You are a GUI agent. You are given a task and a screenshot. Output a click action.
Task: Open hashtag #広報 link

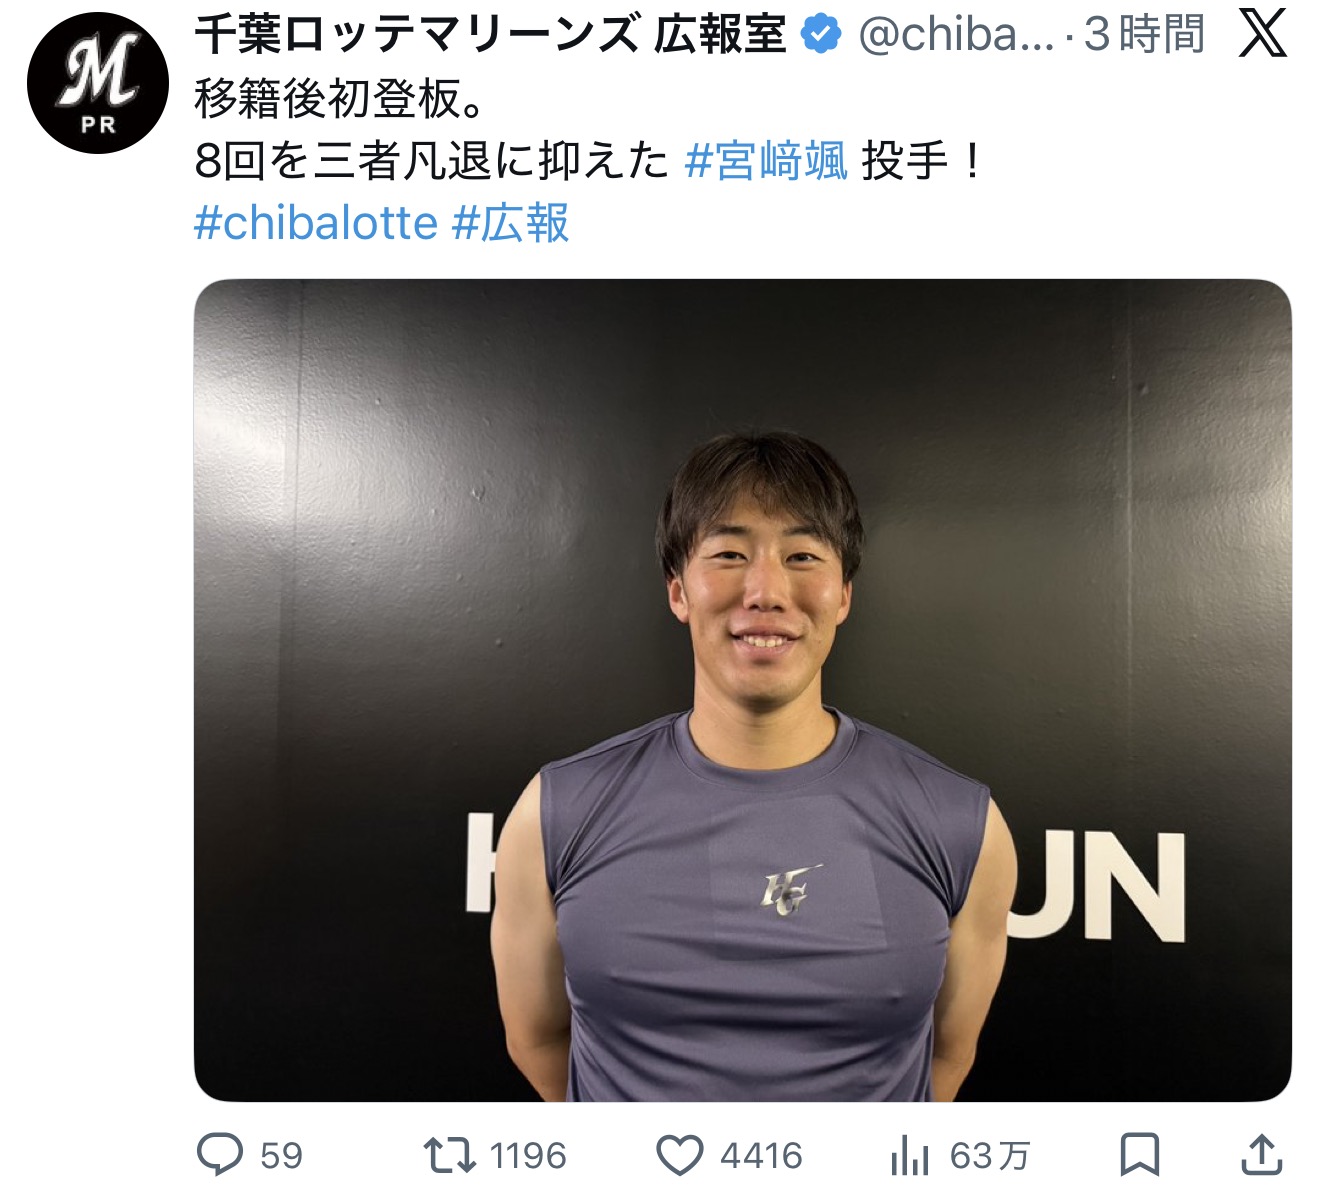coord(511,223)
